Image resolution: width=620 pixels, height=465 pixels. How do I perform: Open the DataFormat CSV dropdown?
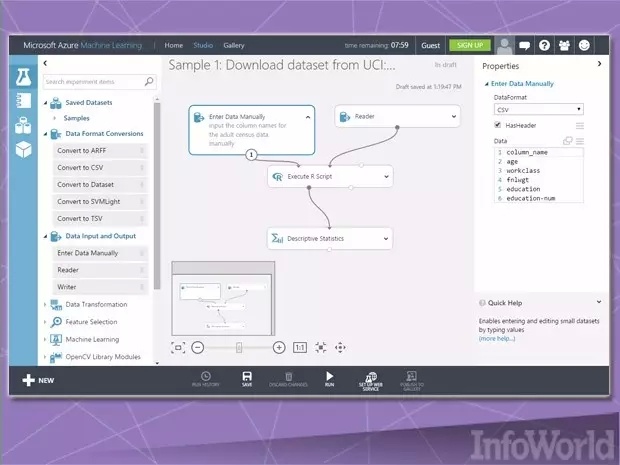[x=539, y=109]
